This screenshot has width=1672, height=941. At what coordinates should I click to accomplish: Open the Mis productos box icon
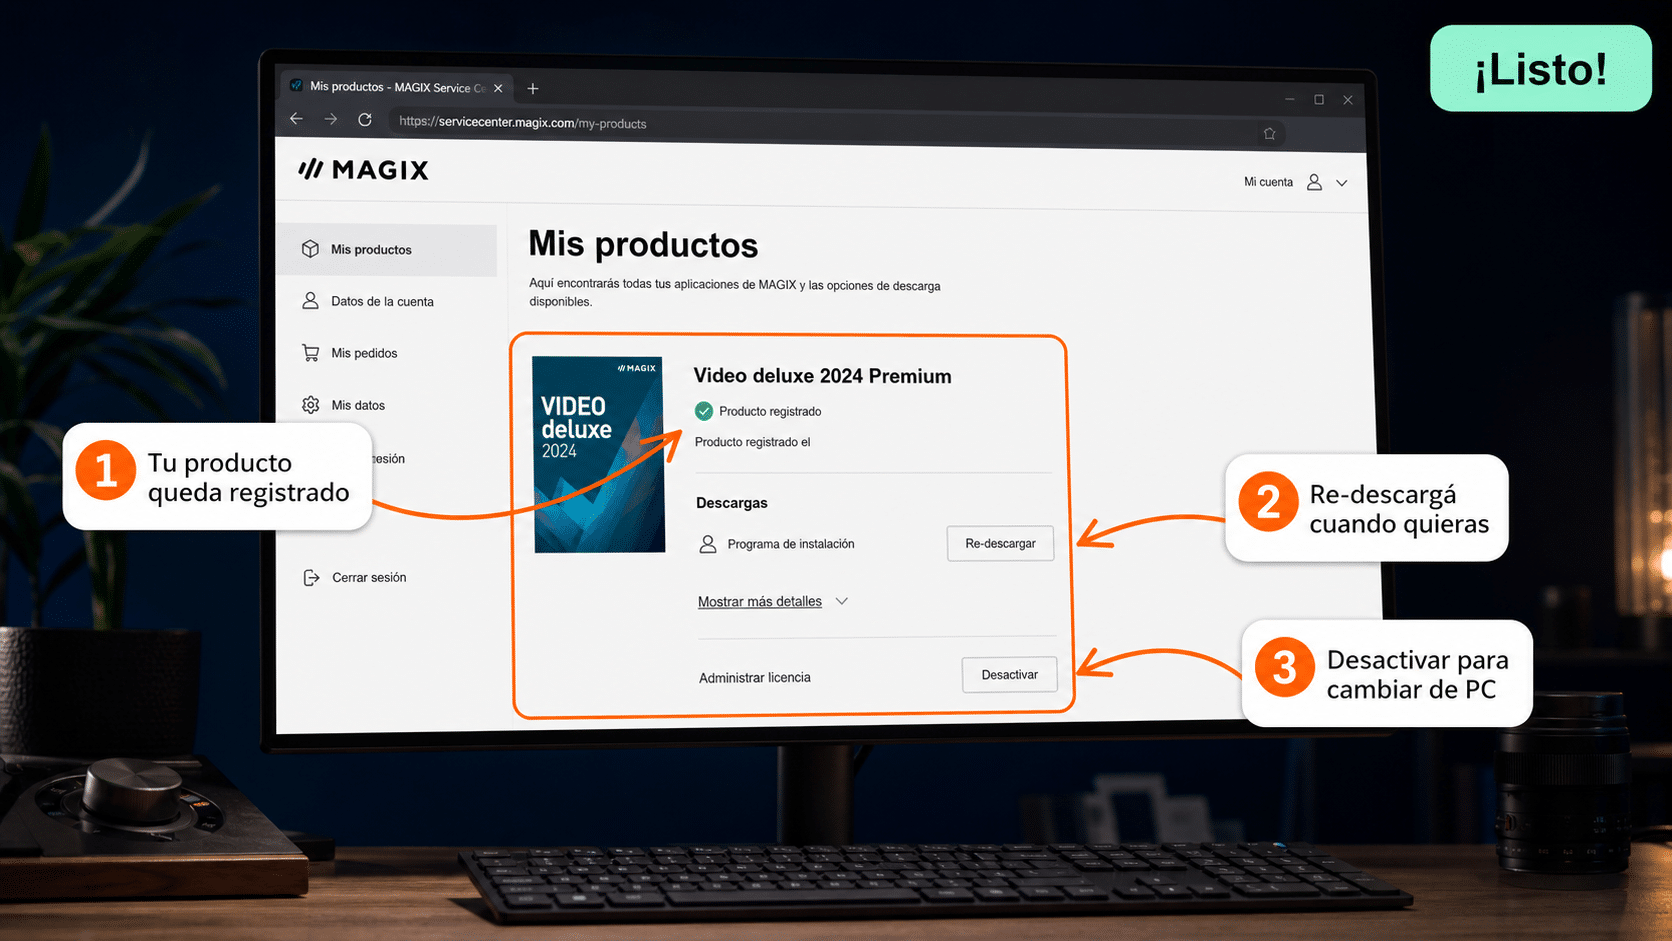310,249
